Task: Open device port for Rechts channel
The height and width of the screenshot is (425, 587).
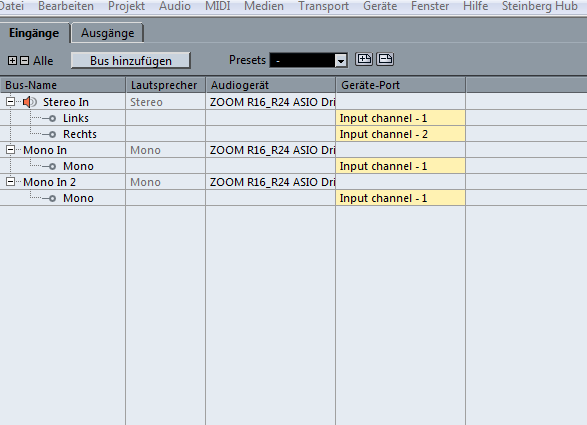Action: point(401,134)
